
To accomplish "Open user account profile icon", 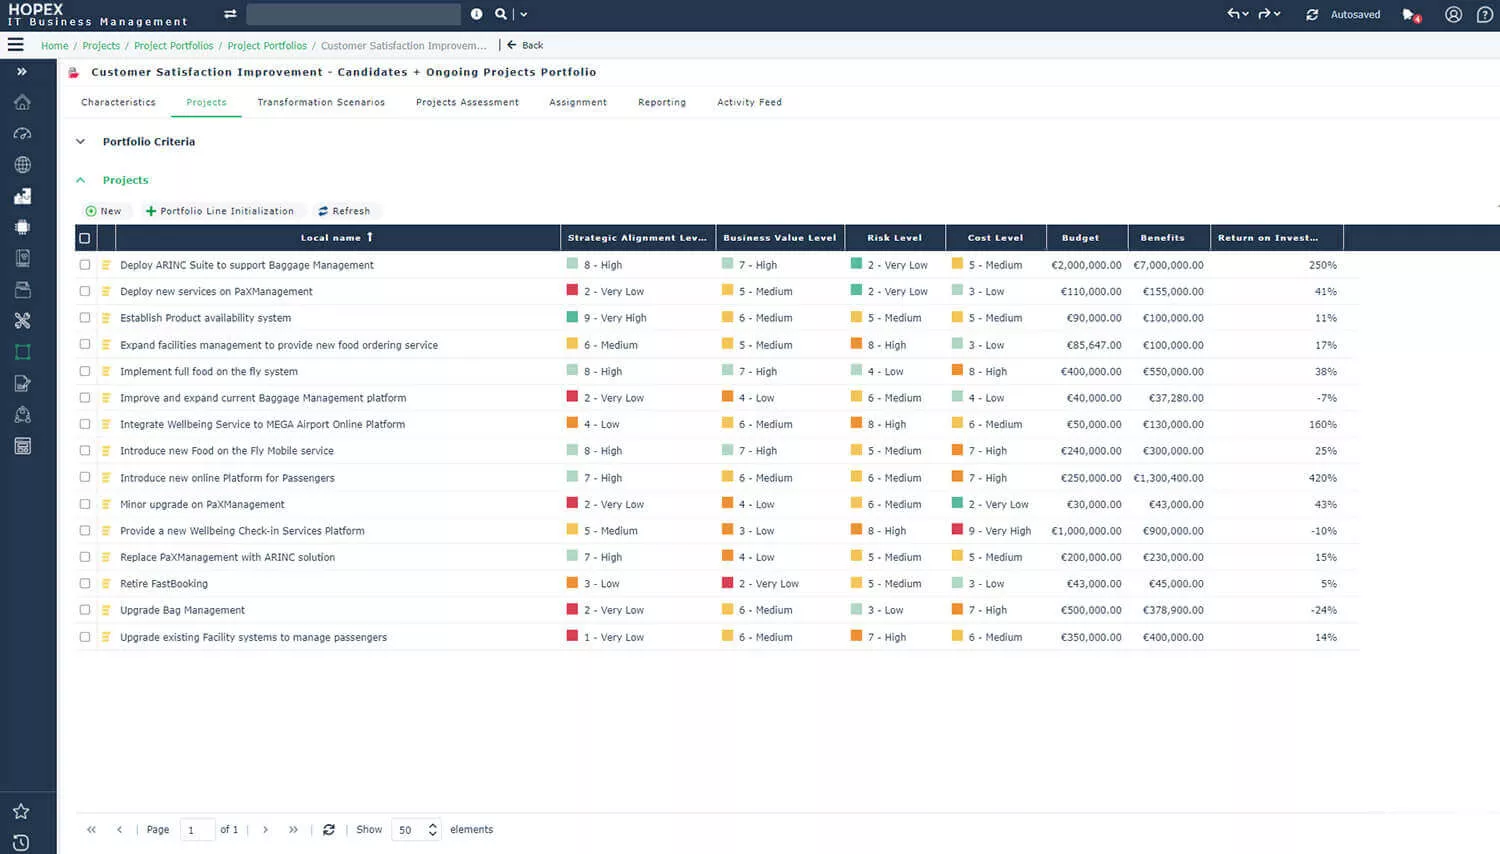I will coord(1454,14).
